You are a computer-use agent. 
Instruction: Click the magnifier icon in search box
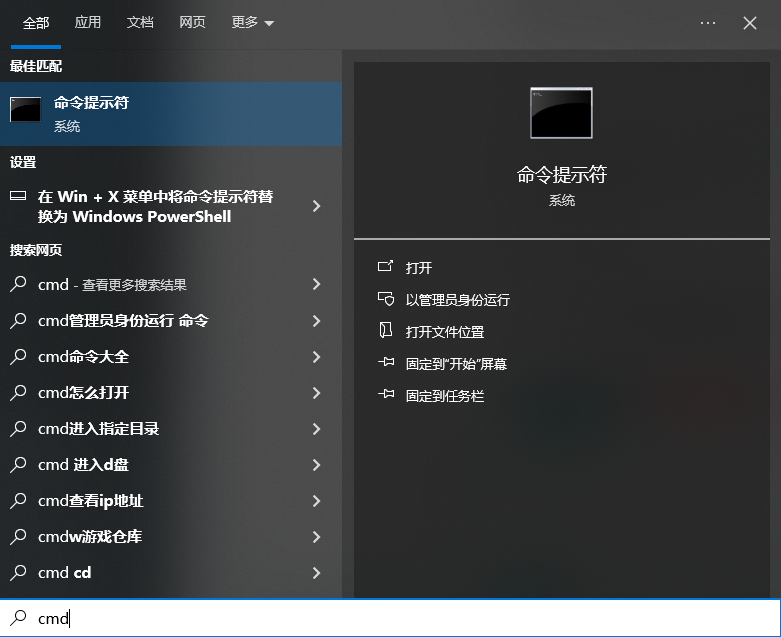point(18,618)
